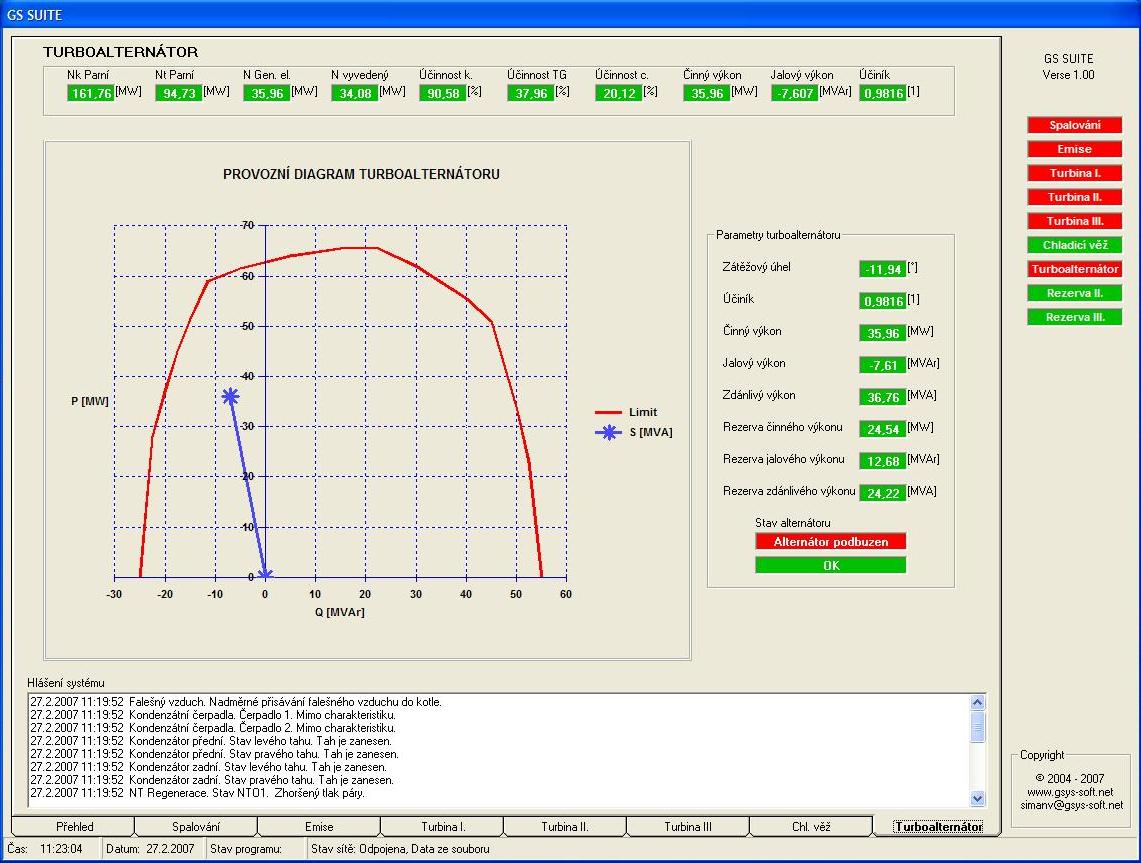Screen dimensions: 1141x863
Task: Switch to the Přehled tab
Action: (x=73, y=827)
